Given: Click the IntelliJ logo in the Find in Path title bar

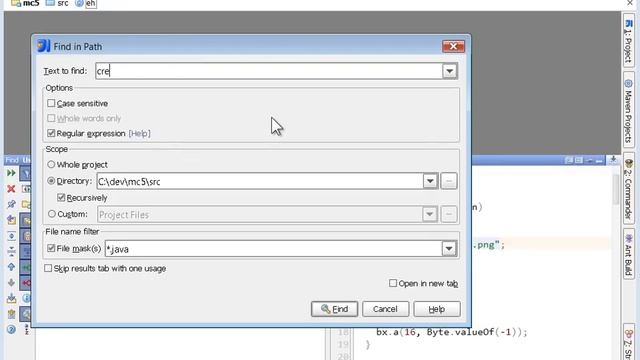Looking at the screenshot, I should pos(44,46).
